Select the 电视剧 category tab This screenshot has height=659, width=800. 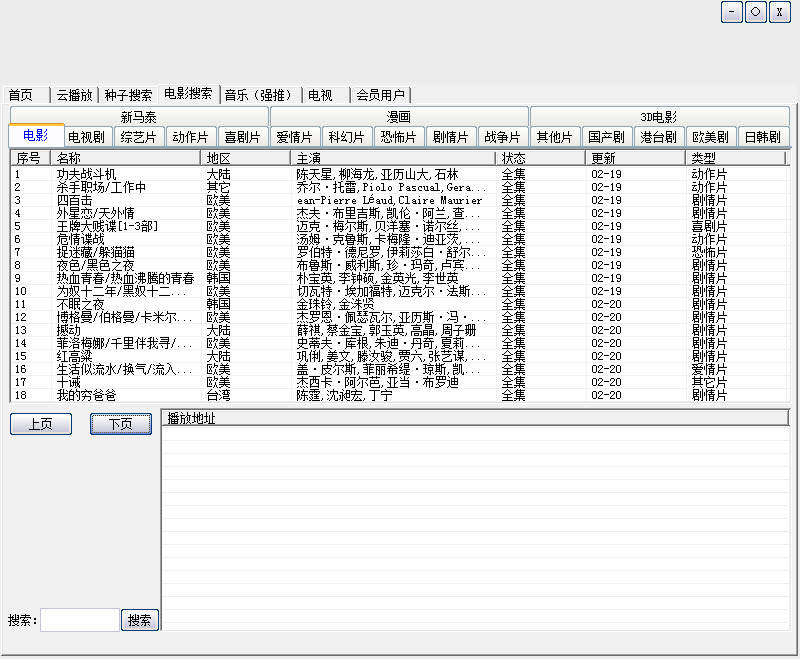(89, 137)
